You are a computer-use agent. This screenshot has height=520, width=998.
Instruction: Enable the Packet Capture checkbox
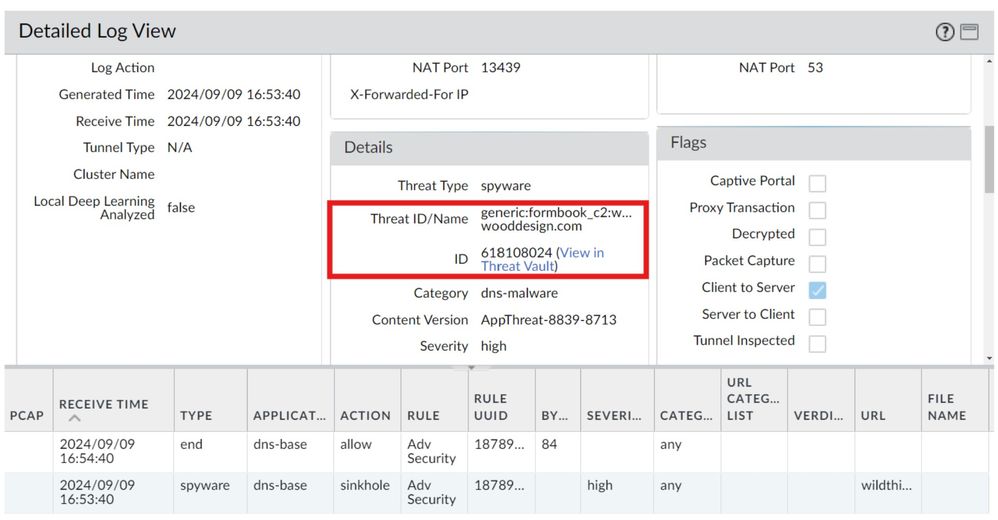point(817,263)
